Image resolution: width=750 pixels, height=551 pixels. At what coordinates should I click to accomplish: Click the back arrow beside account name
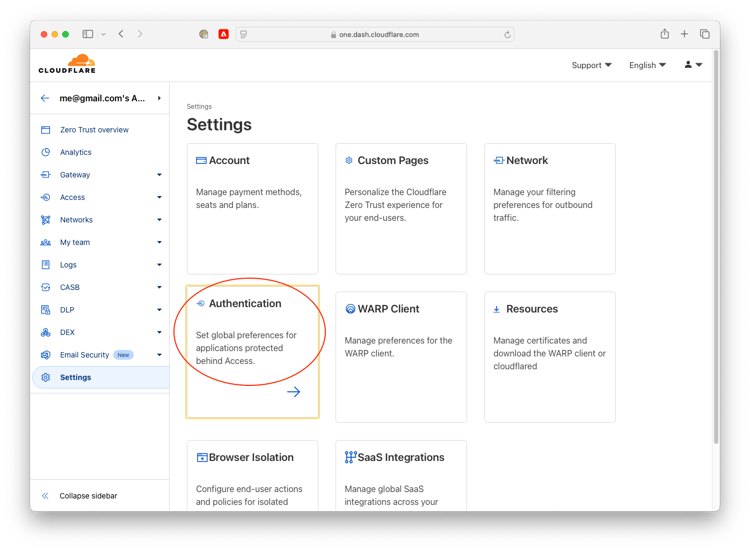45,98
